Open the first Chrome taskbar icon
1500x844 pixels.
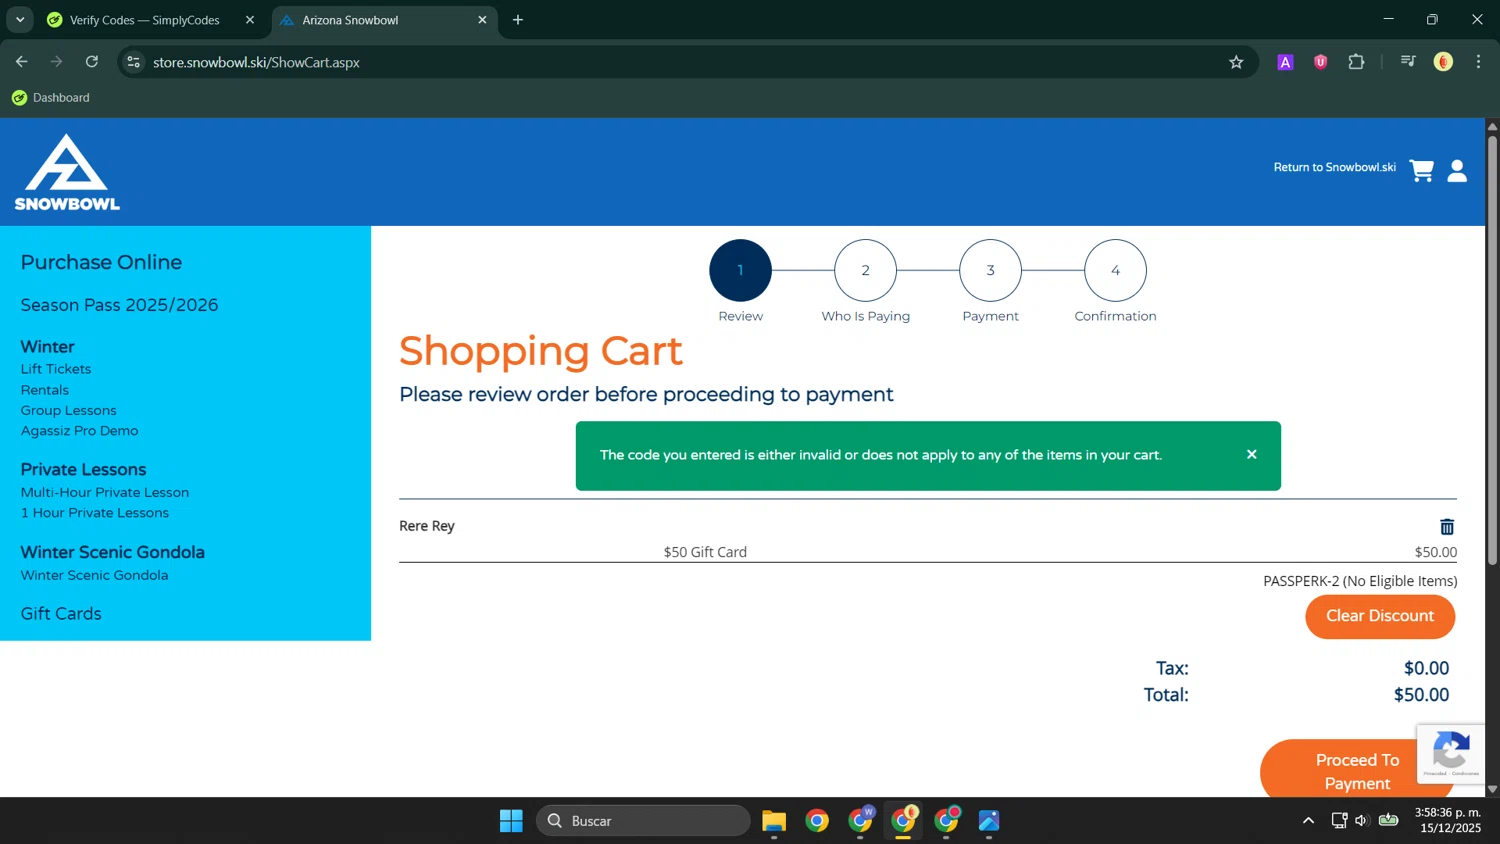817,821
